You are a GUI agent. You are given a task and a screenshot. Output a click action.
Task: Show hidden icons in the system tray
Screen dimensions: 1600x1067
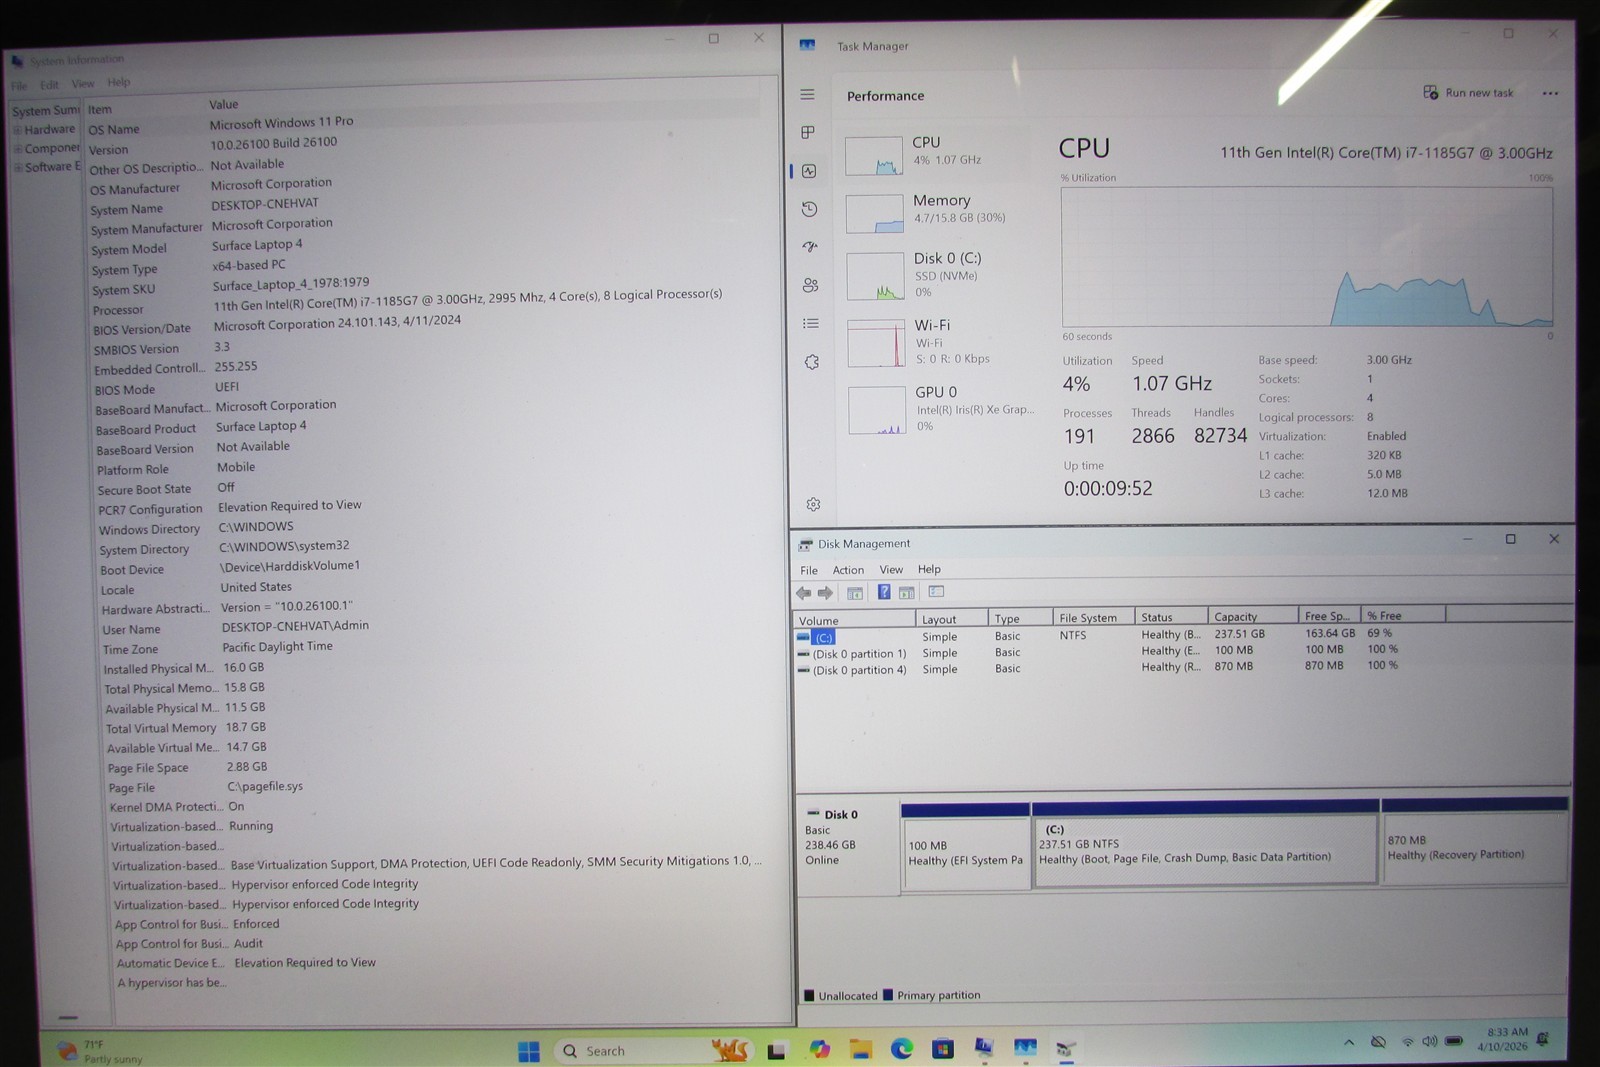[1349, 1042]
